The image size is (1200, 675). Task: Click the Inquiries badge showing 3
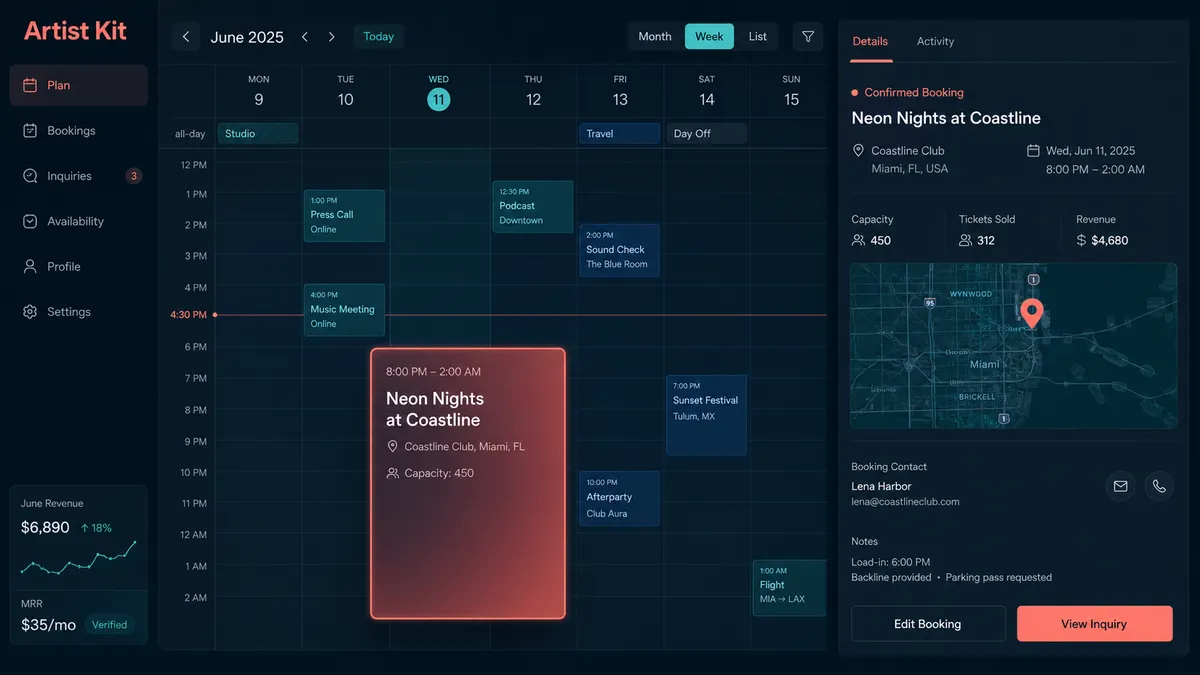click(134, 176)
